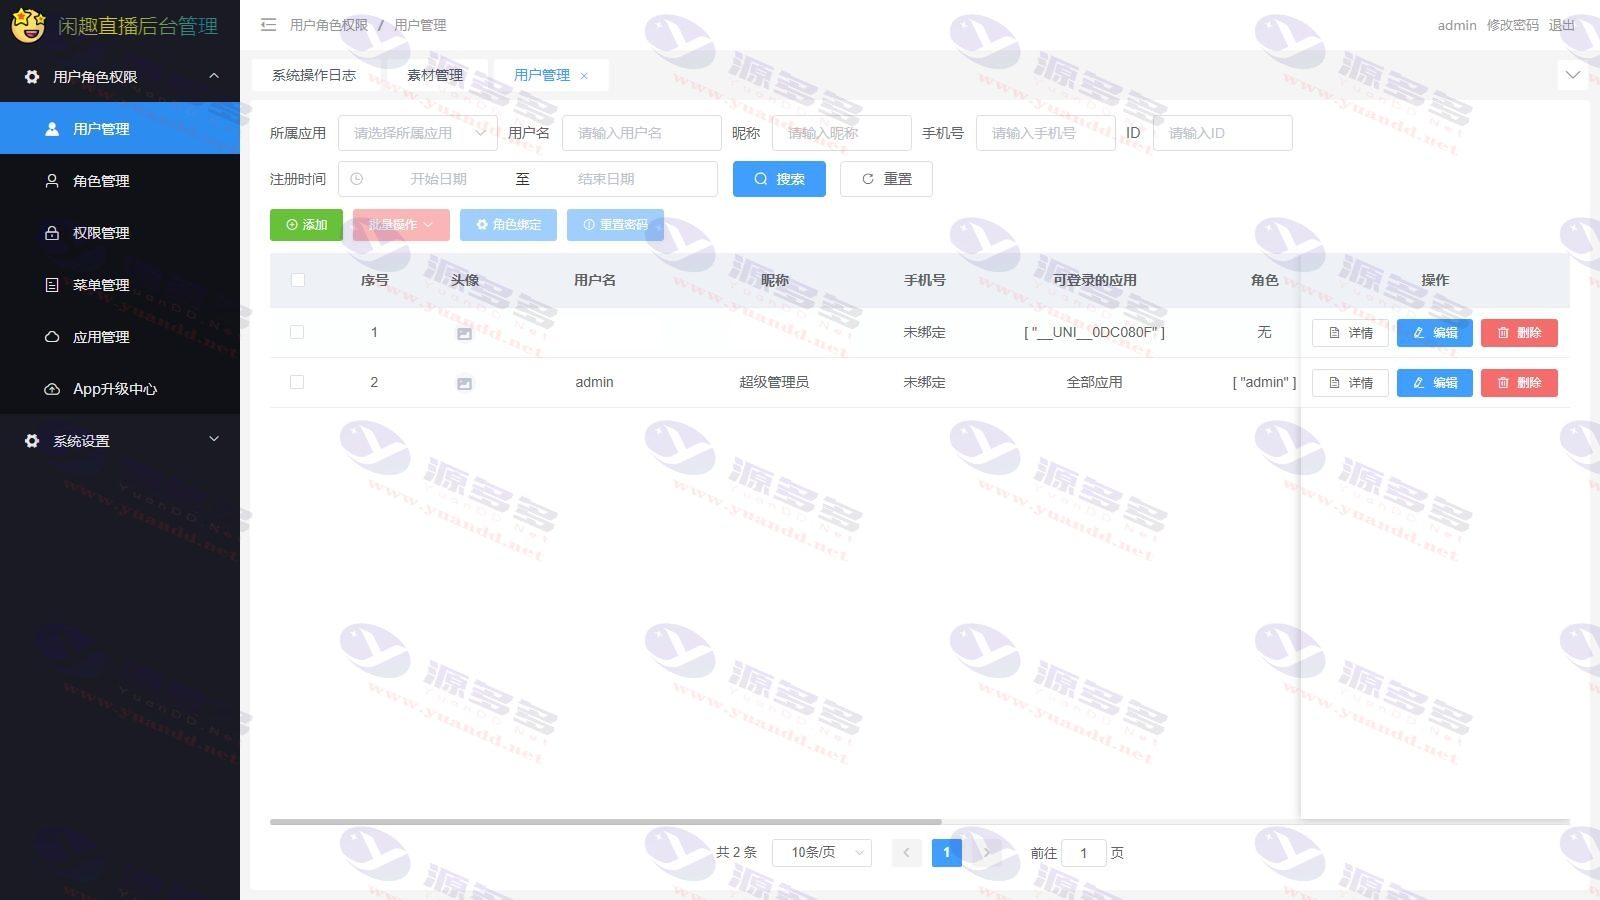Screen dimensions: 1600x900
Task: Click 编辑 for row 1
Action: (x=1434, y=333)
